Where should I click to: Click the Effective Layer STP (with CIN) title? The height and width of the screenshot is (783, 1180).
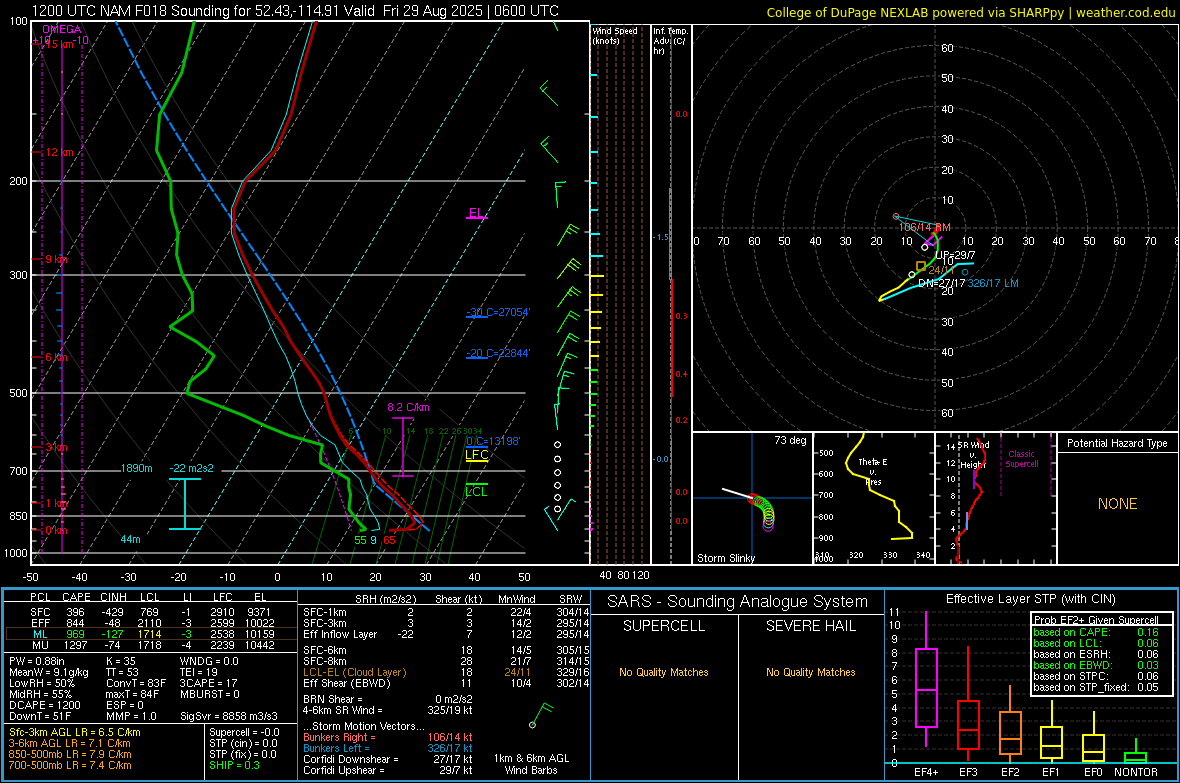pos(1030,599)
